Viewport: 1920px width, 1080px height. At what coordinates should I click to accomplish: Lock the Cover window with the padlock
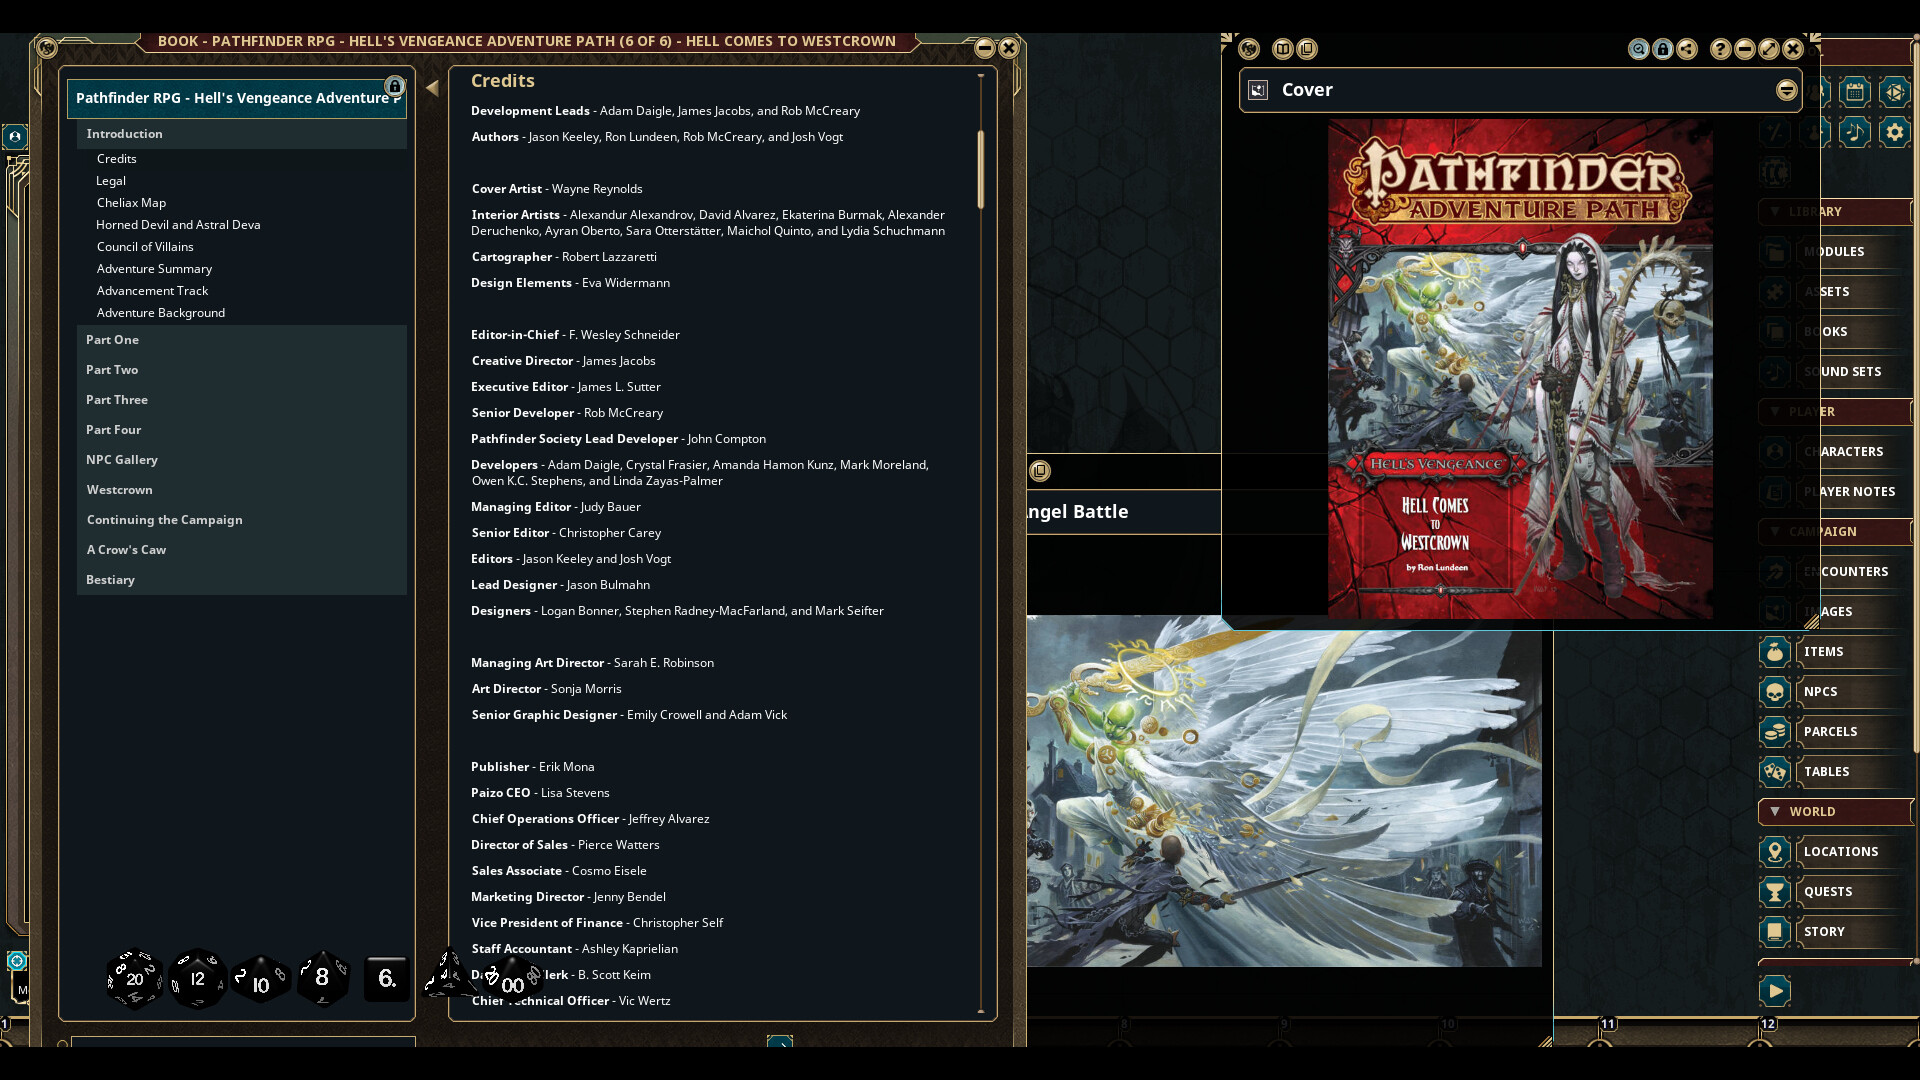point(1662,49)
